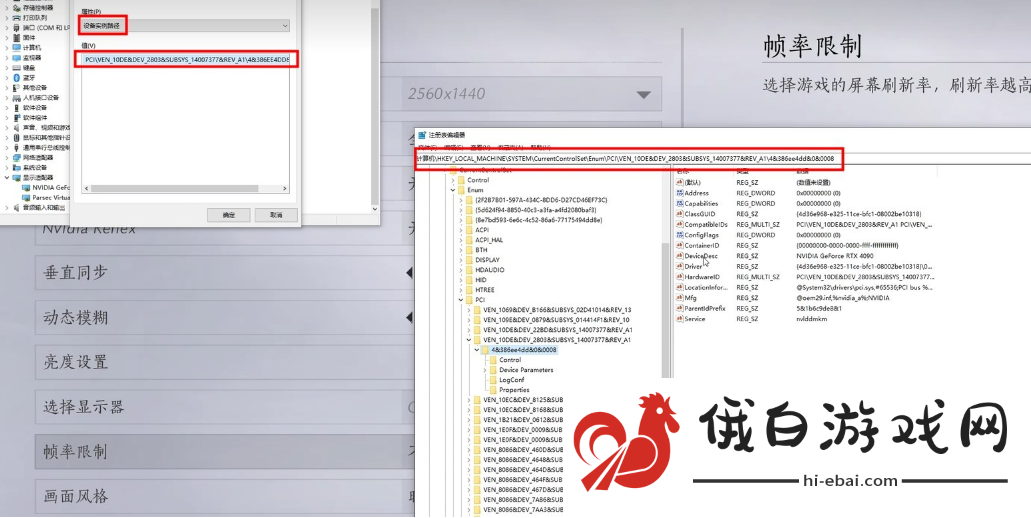The width and height of the screenshot is (1031, 518).
Task: Click the Properties folder icon
Action: [x=493, y=390]
